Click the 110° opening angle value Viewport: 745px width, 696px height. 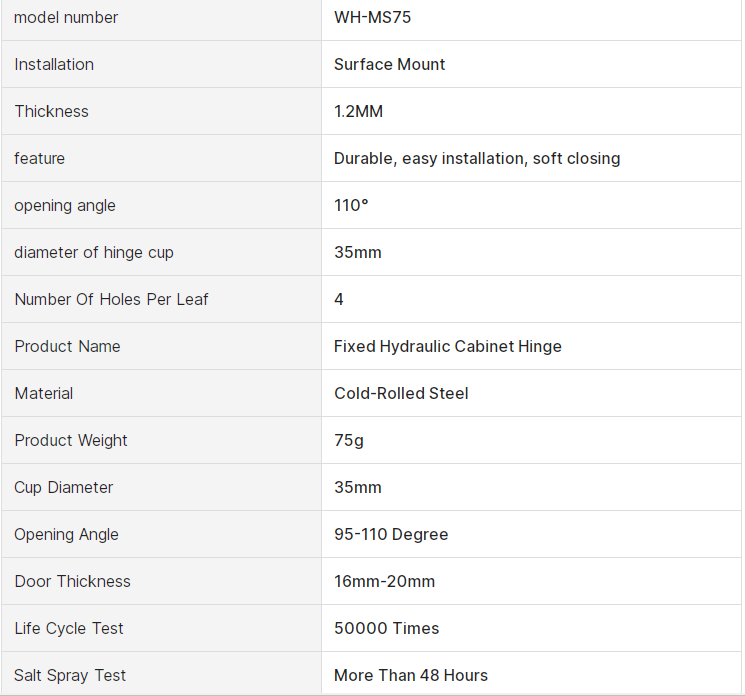[x=351, y=205]
